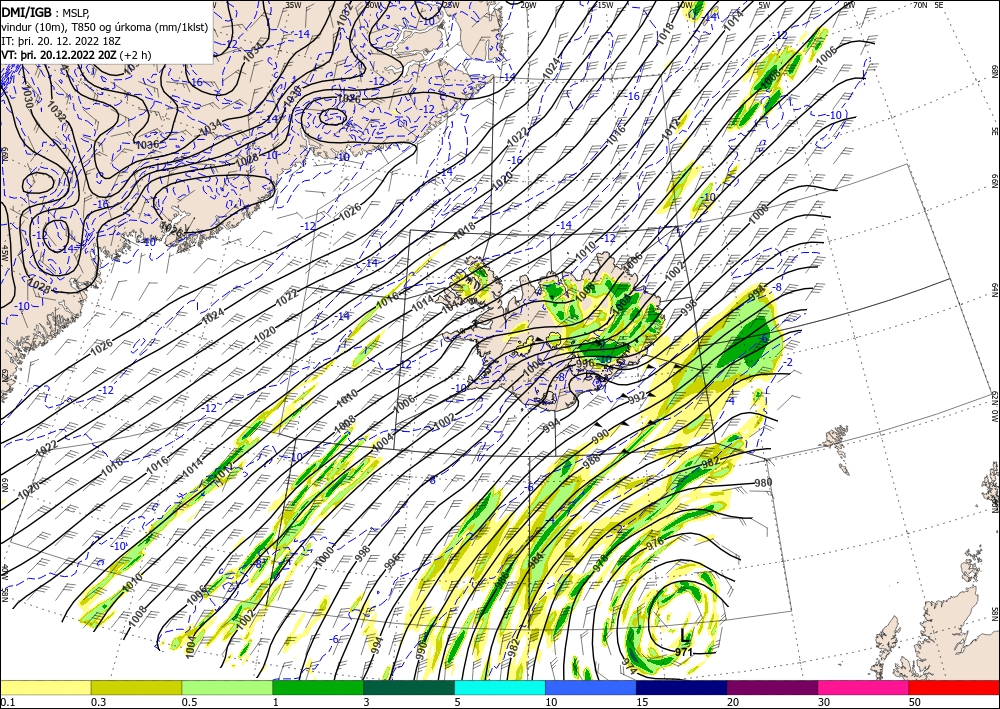Select the purple 20–30 legend swatch
Image resolution: width=1000 pixels, height=709 pixels.
tap(772, 687)
